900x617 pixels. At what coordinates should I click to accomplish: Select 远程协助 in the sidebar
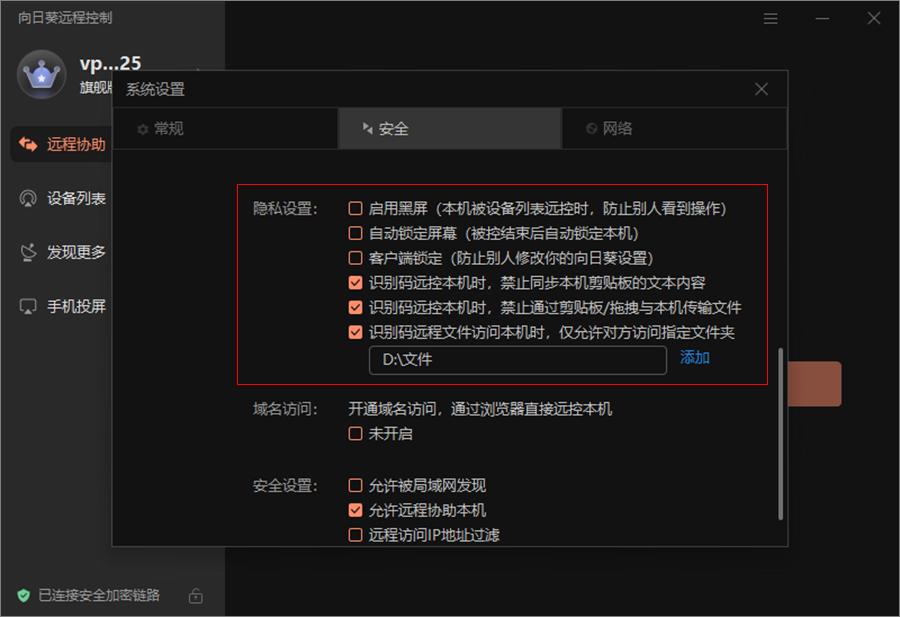62,144
